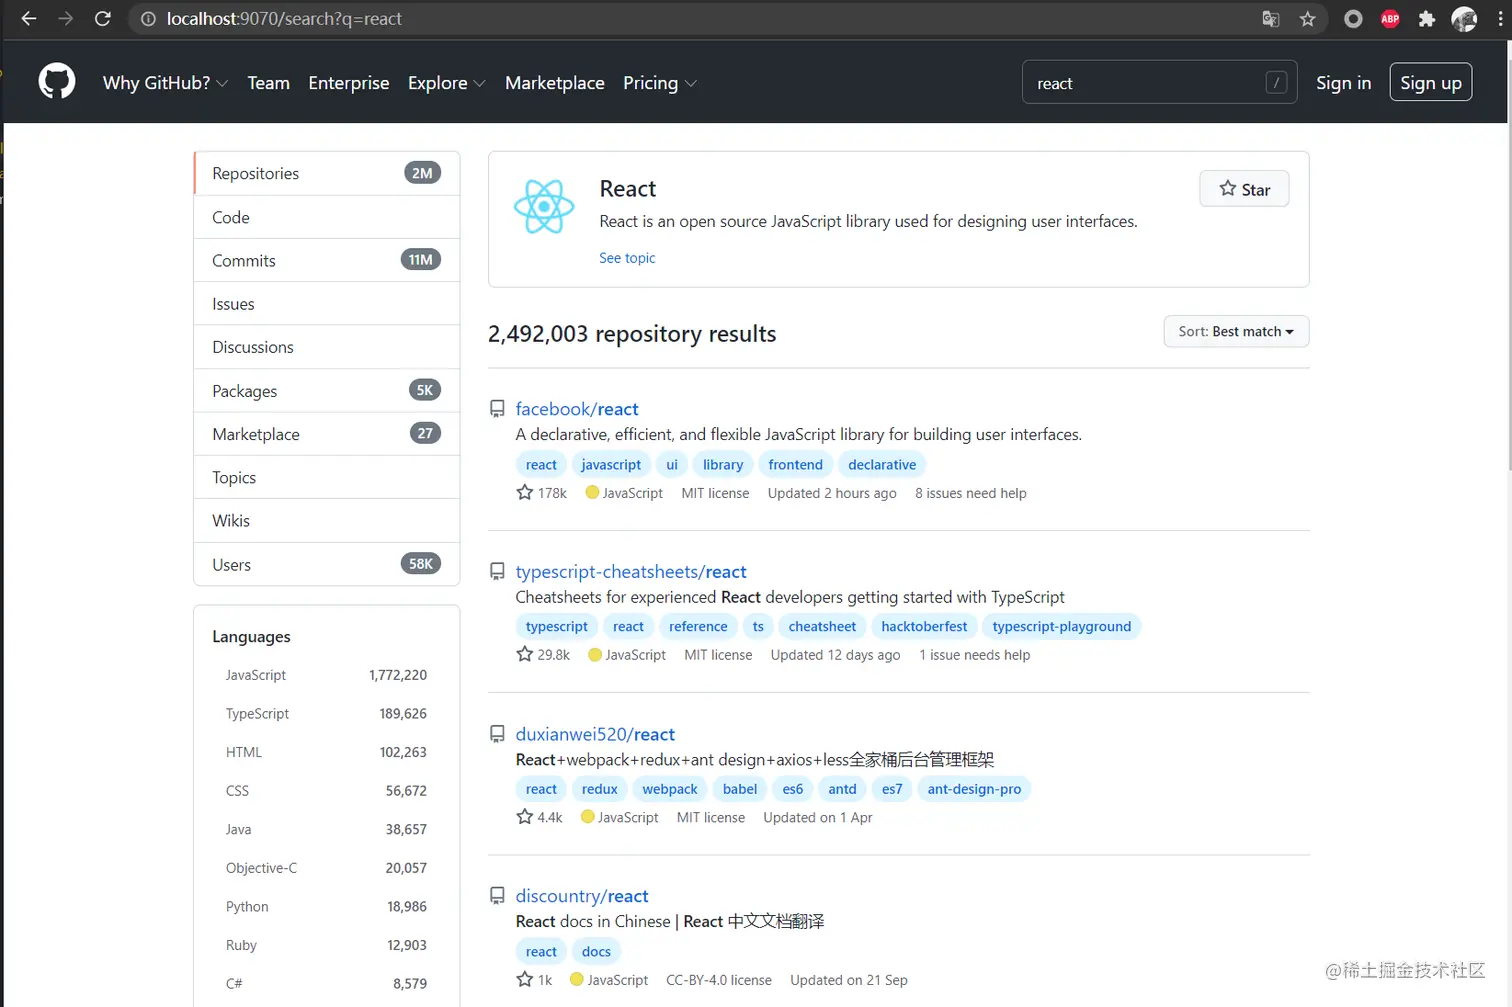Click the Sign up button
The height and width of the screenshot is (1007, 1512).
coord(1431,83)
